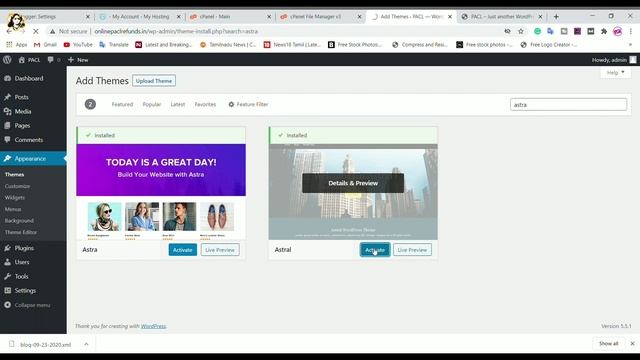Image resolution: width=640 pixels, height=360 pixels.
Task: Expand the downloaded blog xml file options
Action: [86, 344]
